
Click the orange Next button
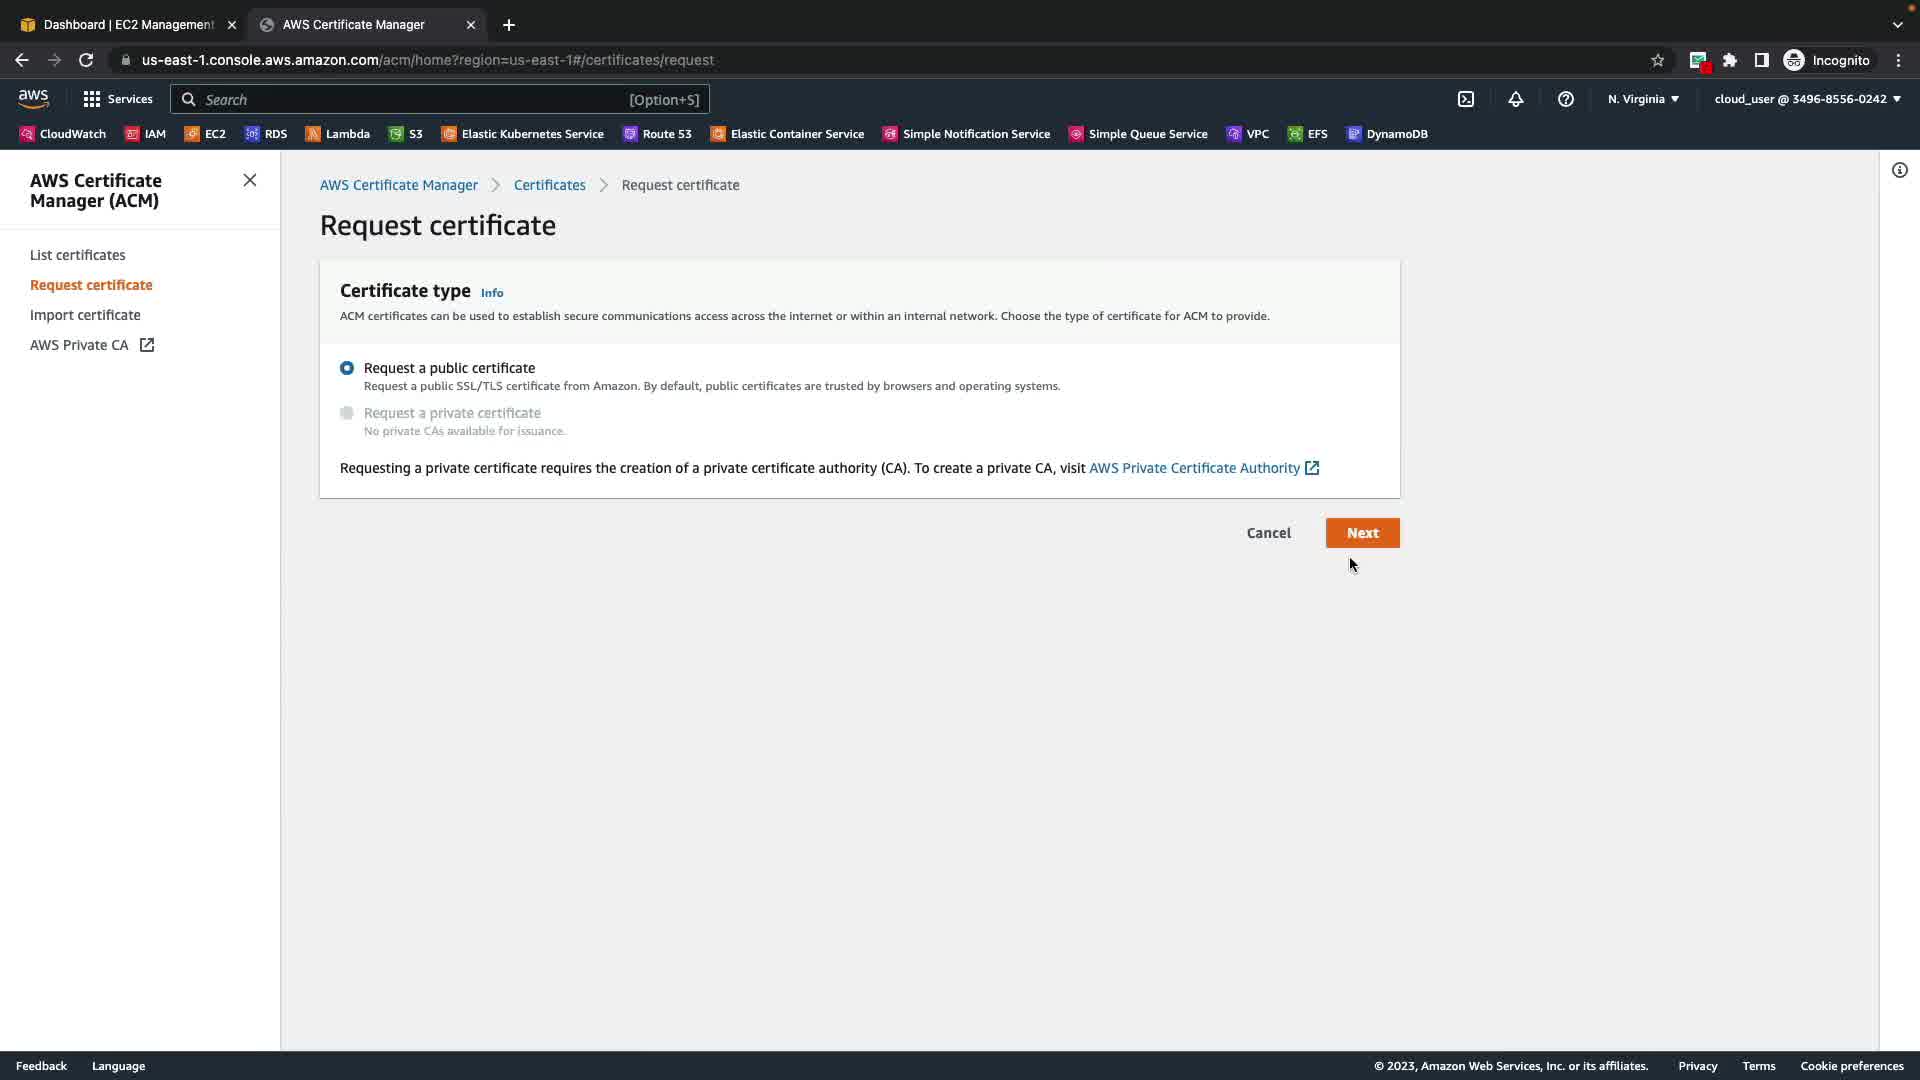tap(1362, 533)
